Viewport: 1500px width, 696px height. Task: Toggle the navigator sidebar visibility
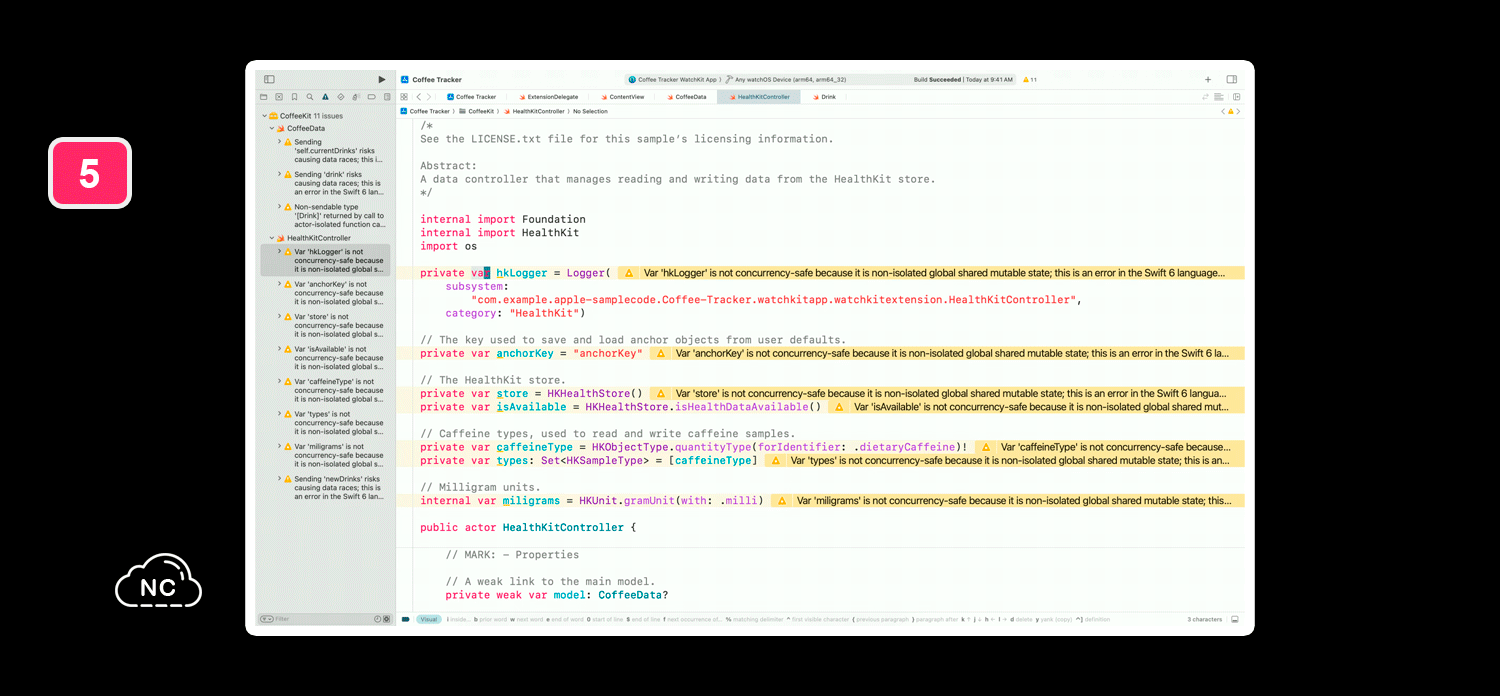(269, 79)
